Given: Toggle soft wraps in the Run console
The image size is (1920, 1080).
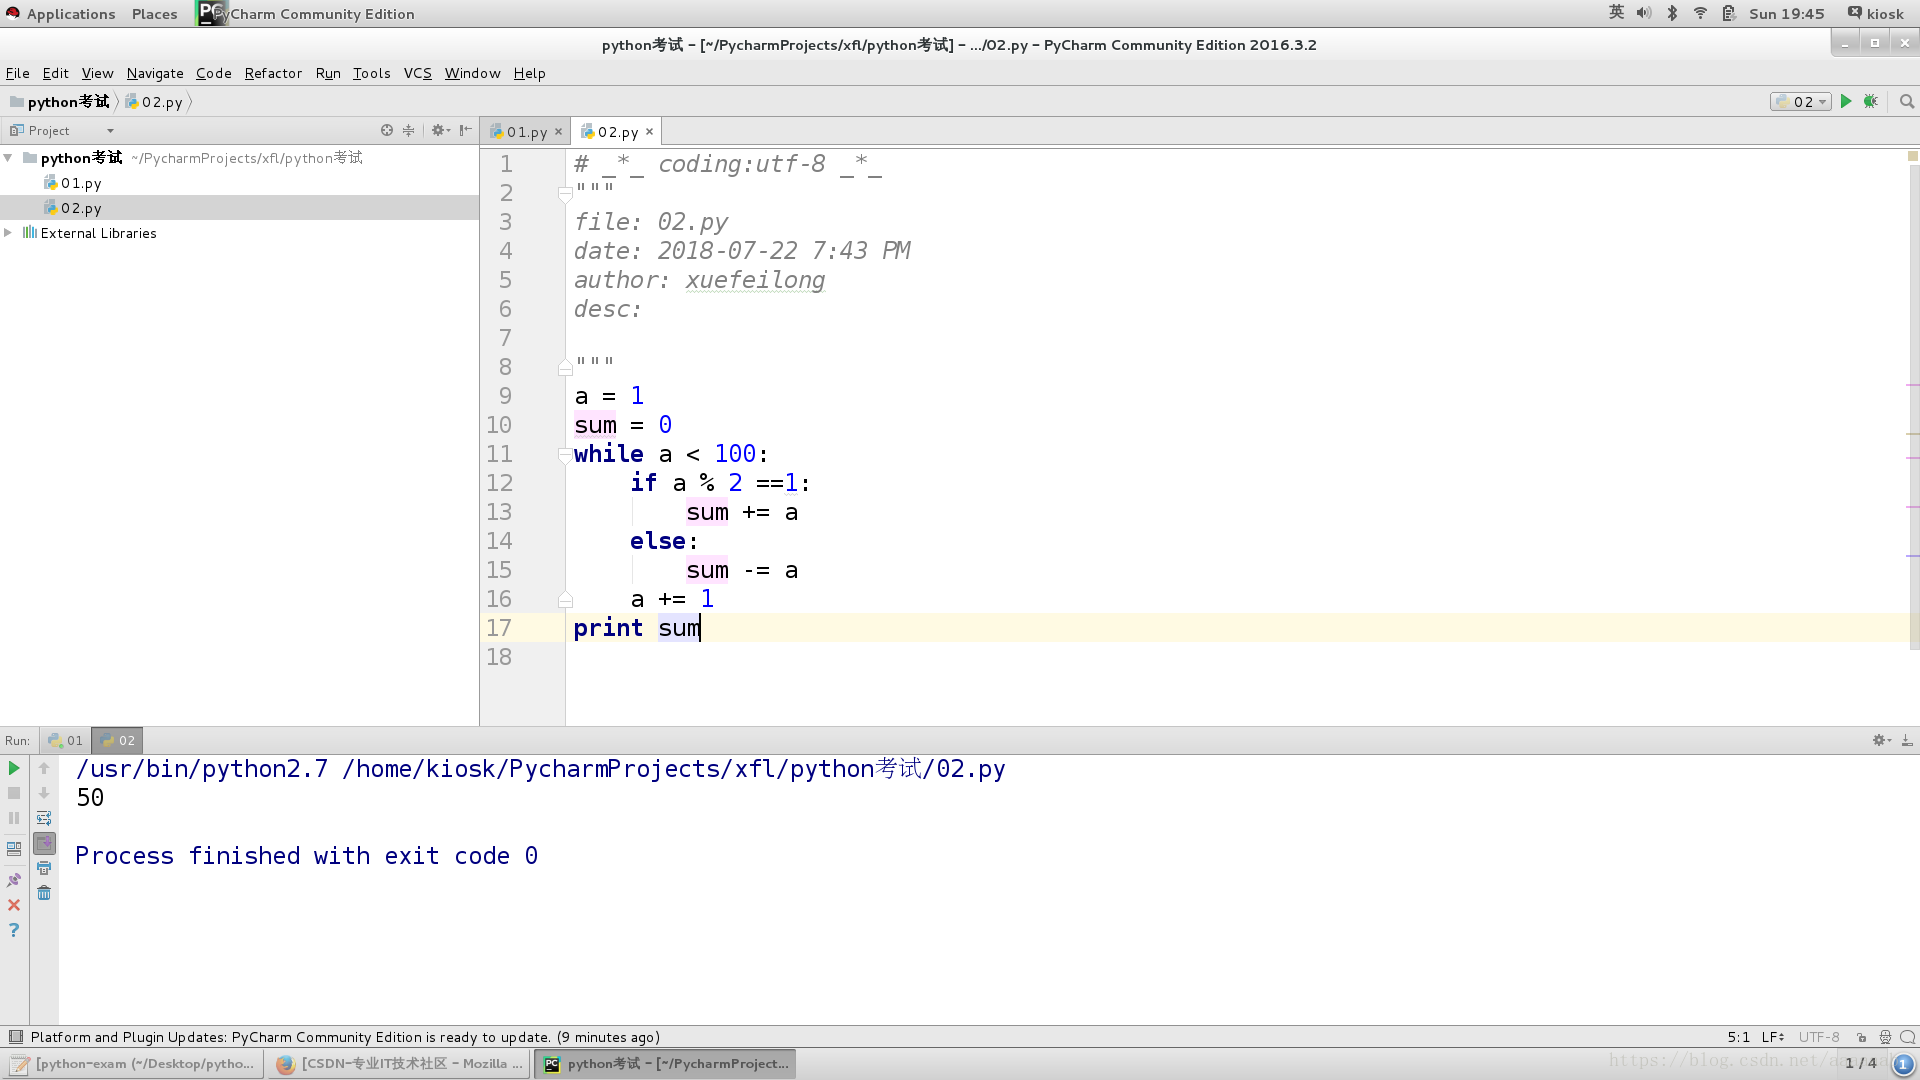Looking at the screenshot, I should click(x=44, y=818).
